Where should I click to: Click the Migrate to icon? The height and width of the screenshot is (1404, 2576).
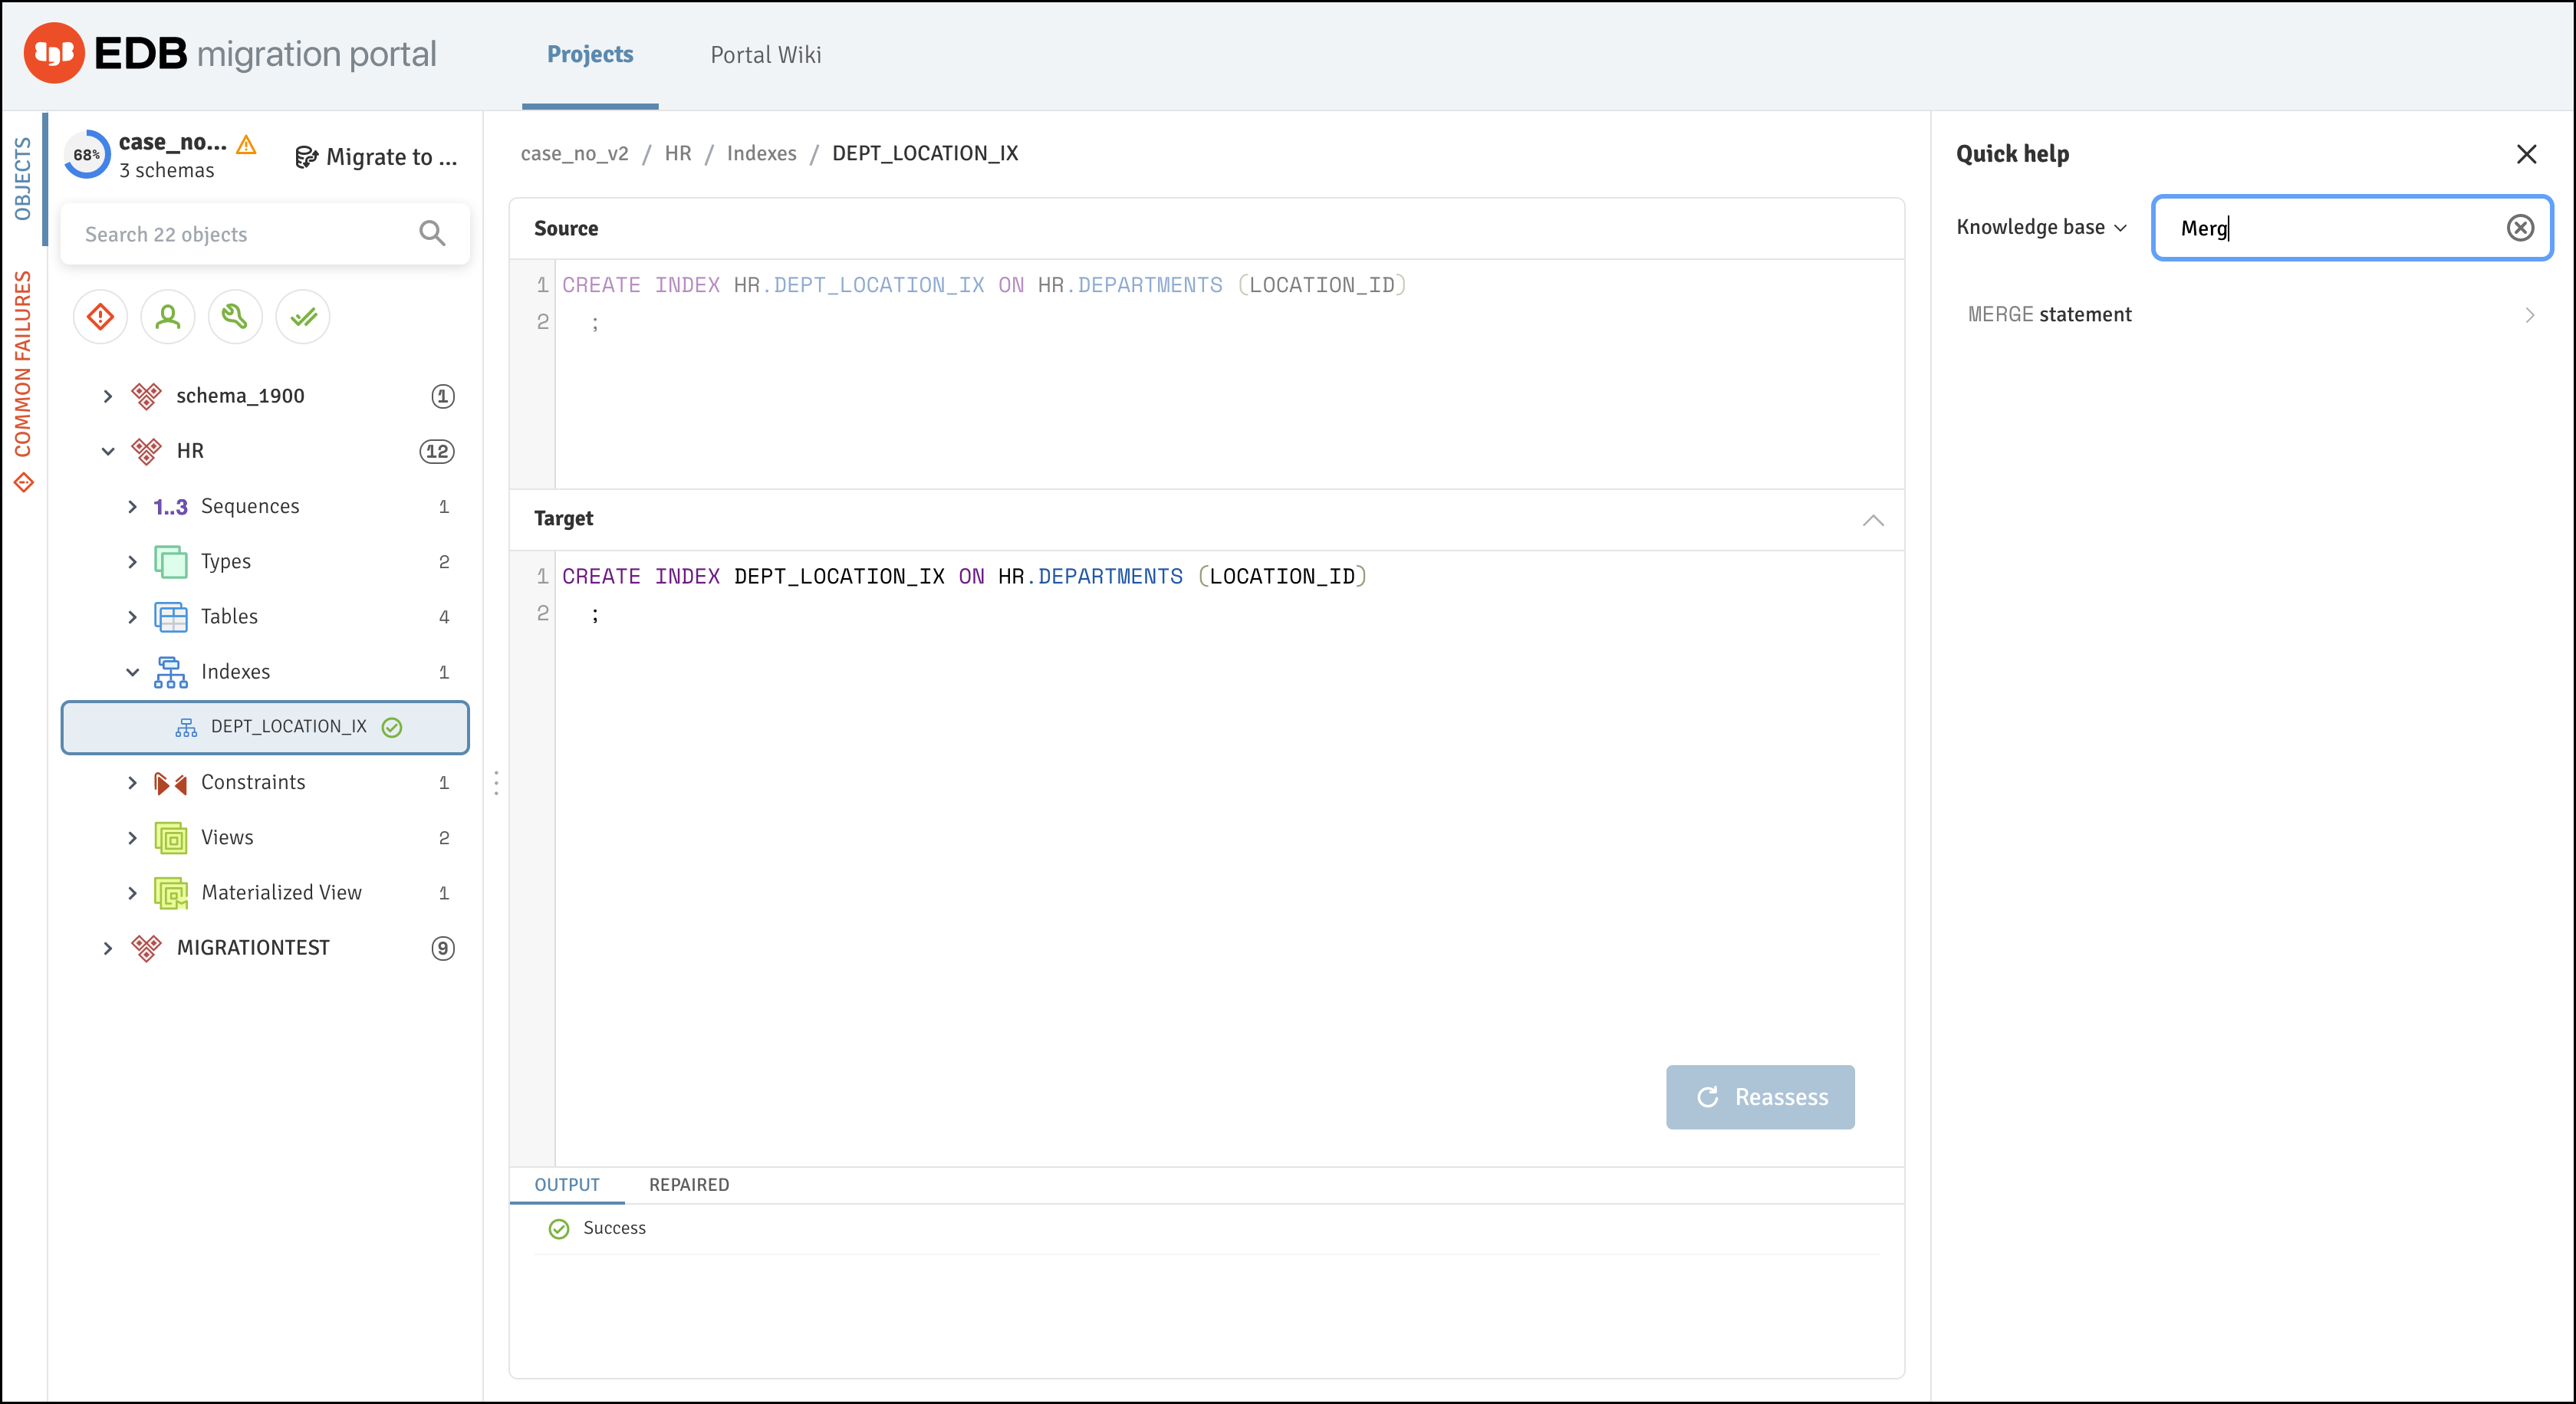click(306, 157)
